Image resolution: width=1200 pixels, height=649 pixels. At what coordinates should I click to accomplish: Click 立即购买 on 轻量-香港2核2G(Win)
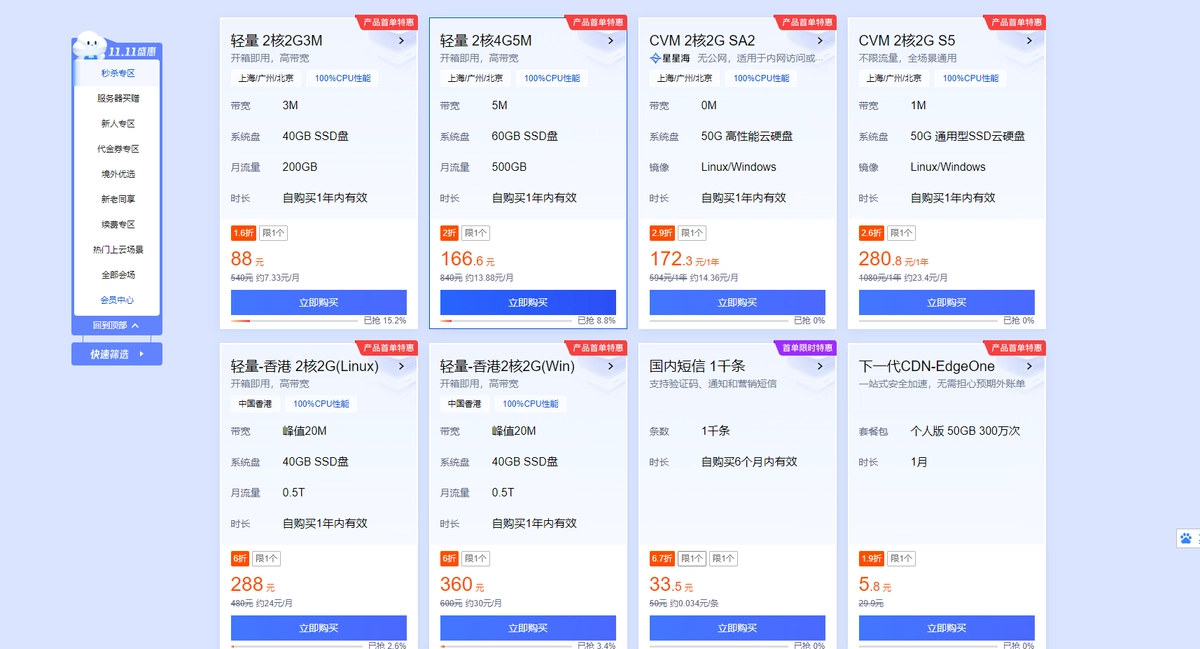click(528, 628)
